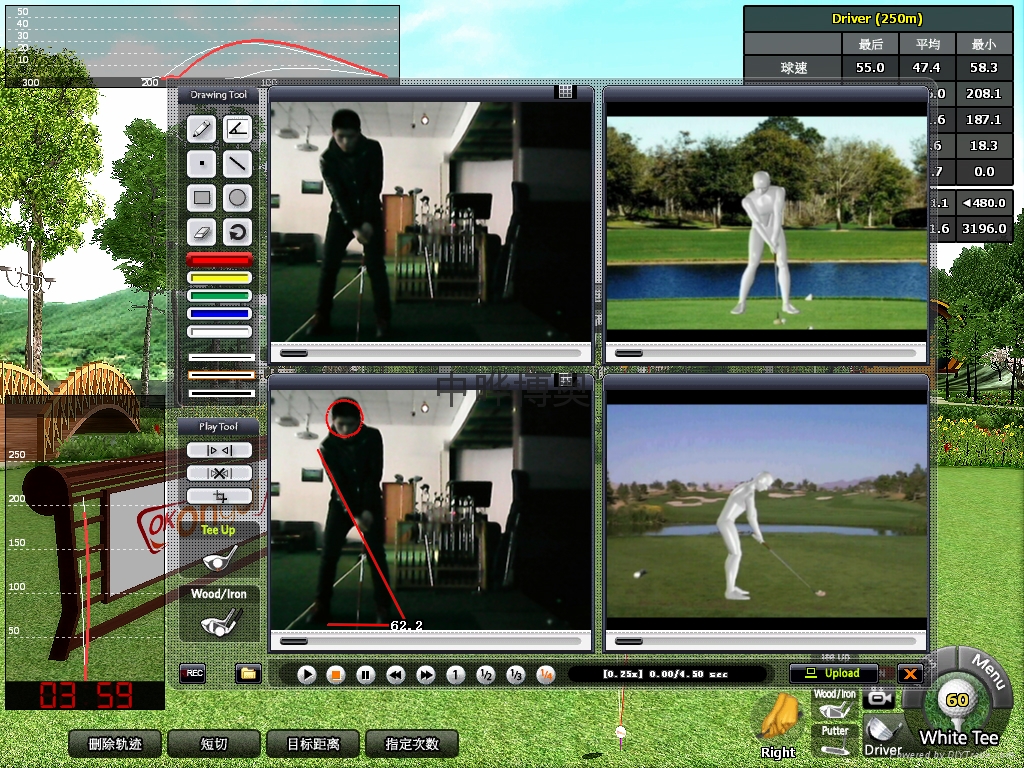
Task: Pick the blue drawing color
Action: pyautogui.click(x=219, y=313)
